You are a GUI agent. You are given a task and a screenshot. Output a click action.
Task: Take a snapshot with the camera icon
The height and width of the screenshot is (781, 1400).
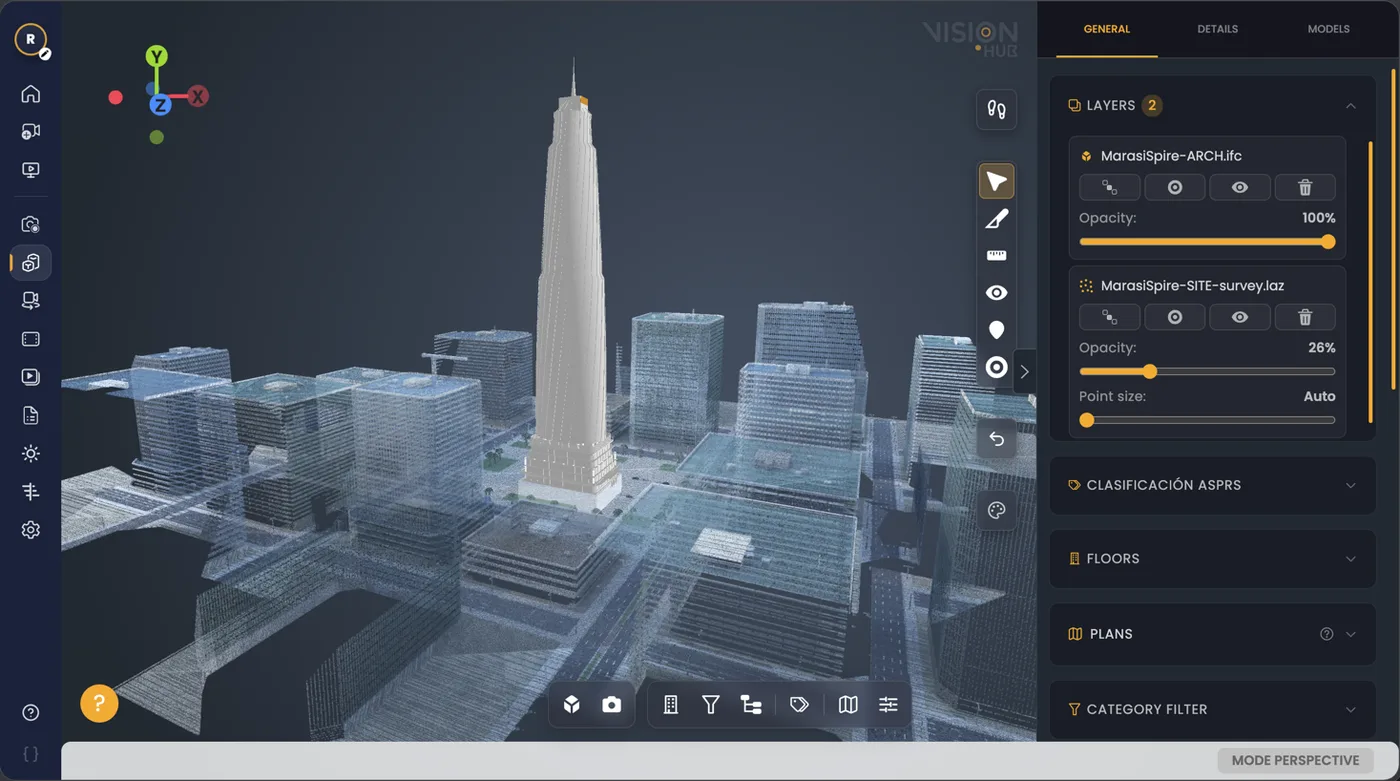point(611,705)
